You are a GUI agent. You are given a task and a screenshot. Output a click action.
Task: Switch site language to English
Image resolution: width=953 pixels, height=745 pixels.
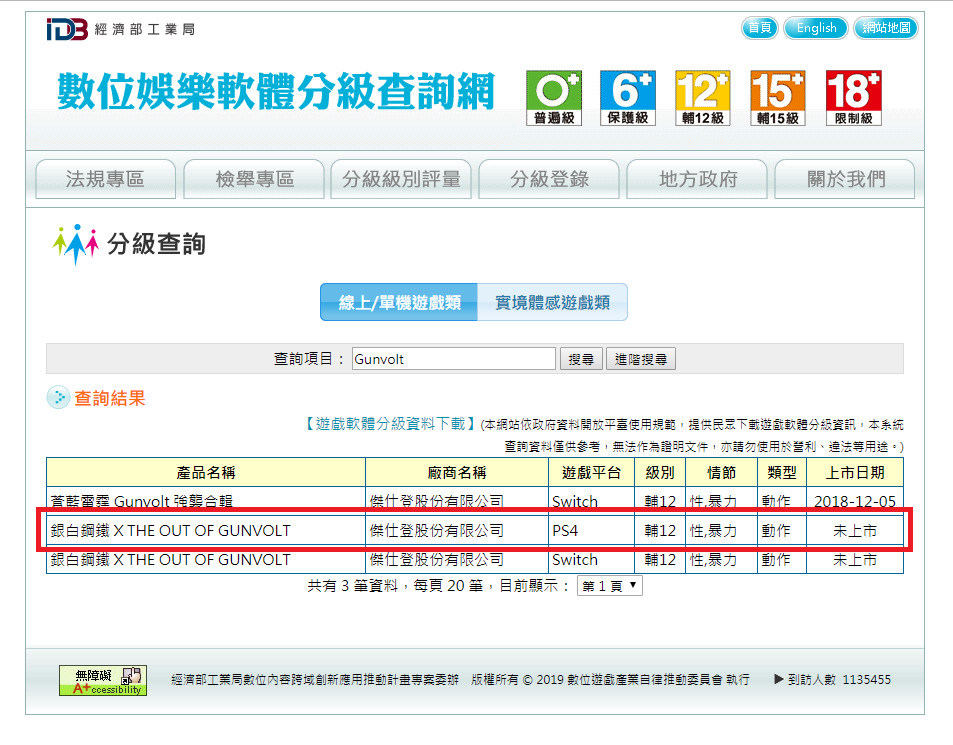[816, 28]
